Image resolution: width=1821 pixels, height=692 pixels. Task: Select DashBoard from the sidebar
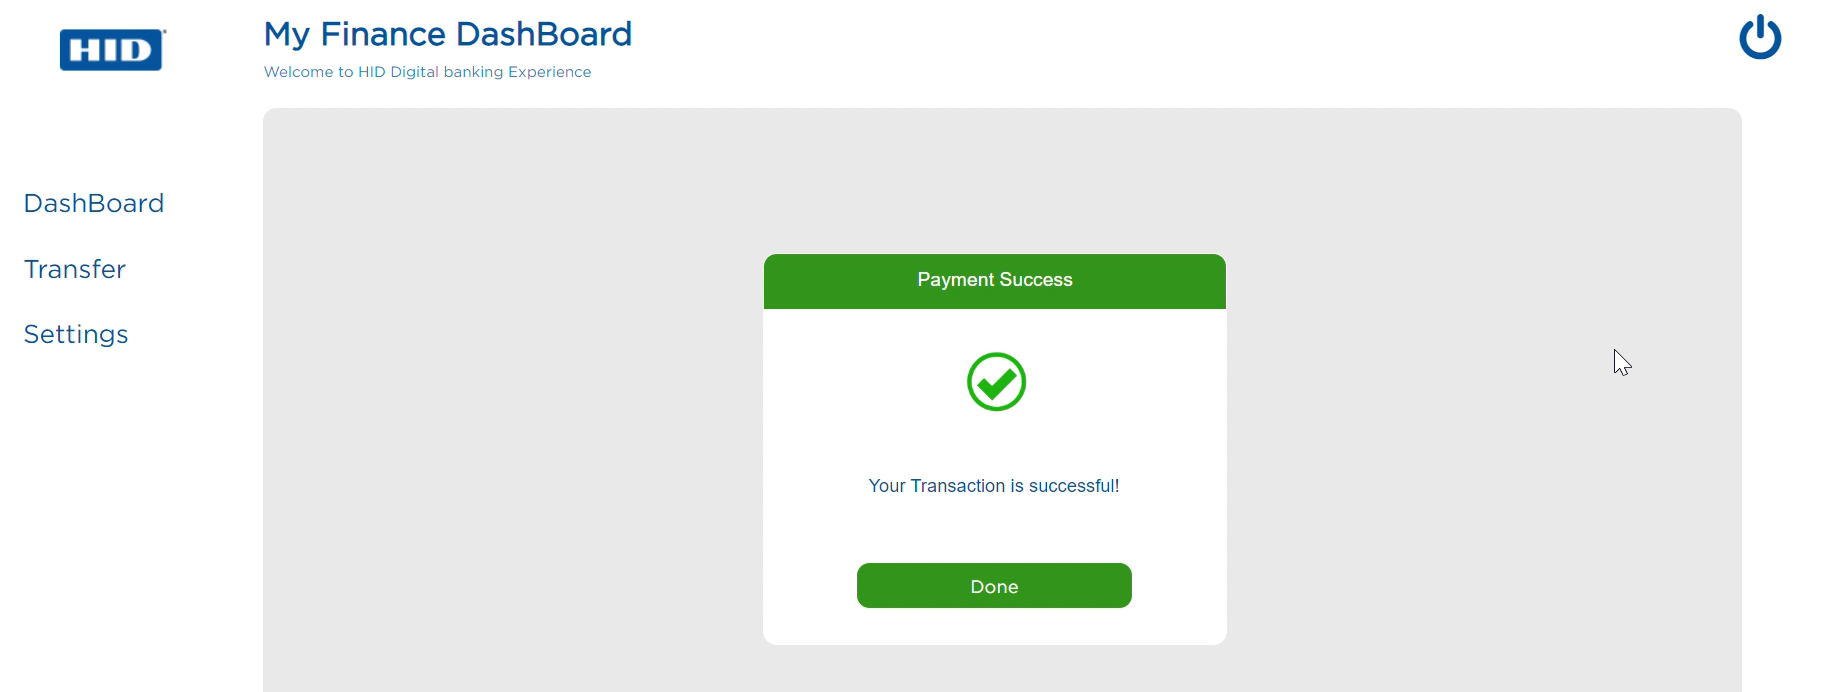tap(93, 203)
